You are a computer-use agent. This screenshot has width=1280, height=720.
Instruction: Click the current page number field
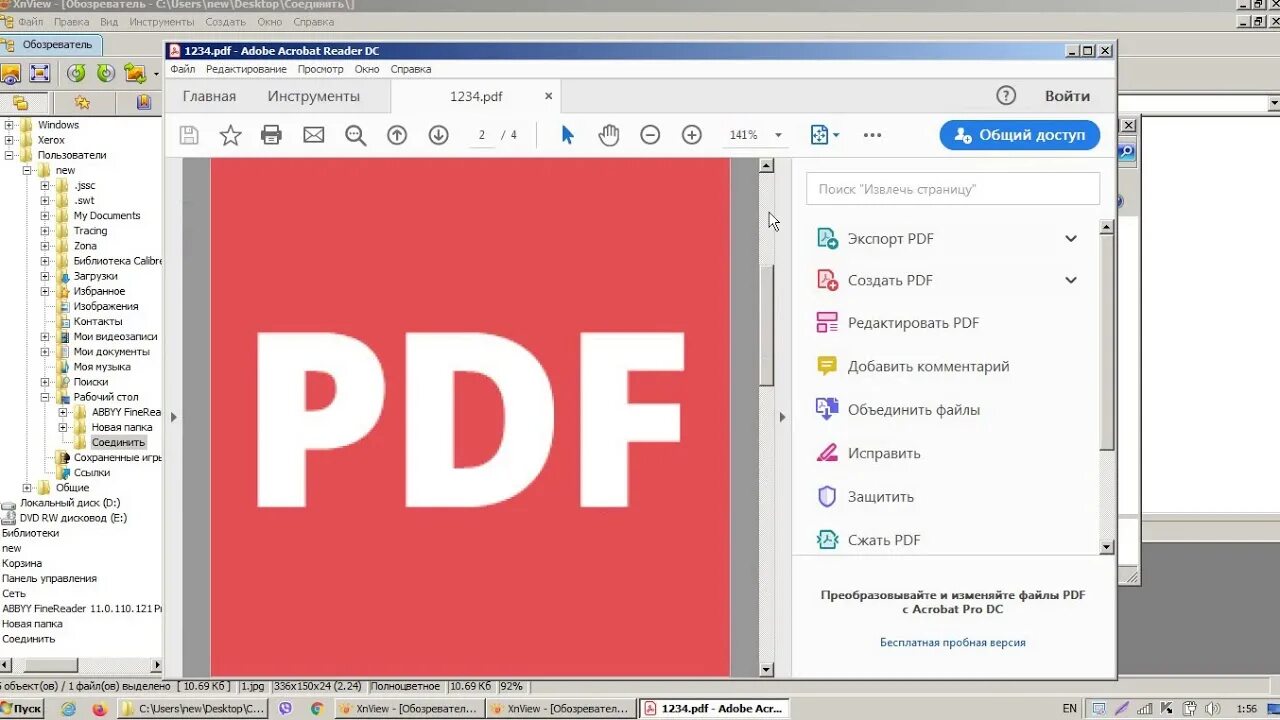[481, 135]
